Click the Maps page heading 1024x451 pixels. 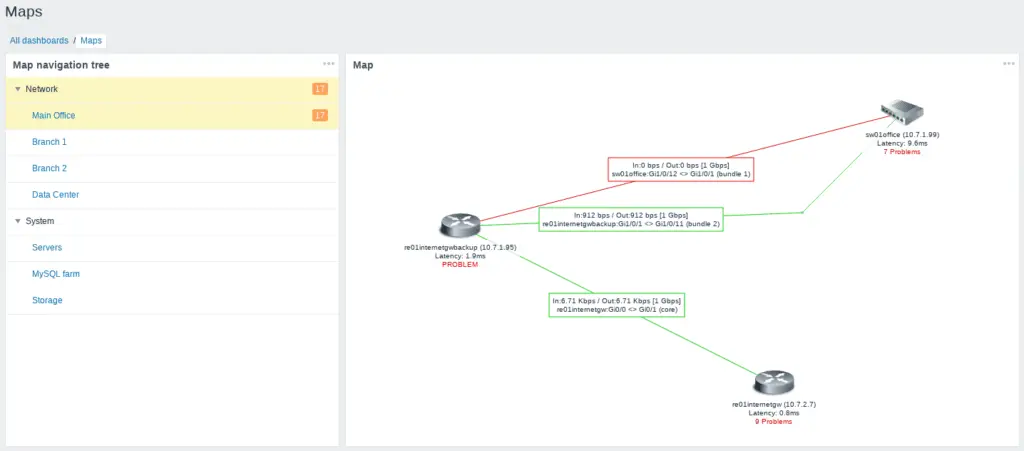(24, 11)
